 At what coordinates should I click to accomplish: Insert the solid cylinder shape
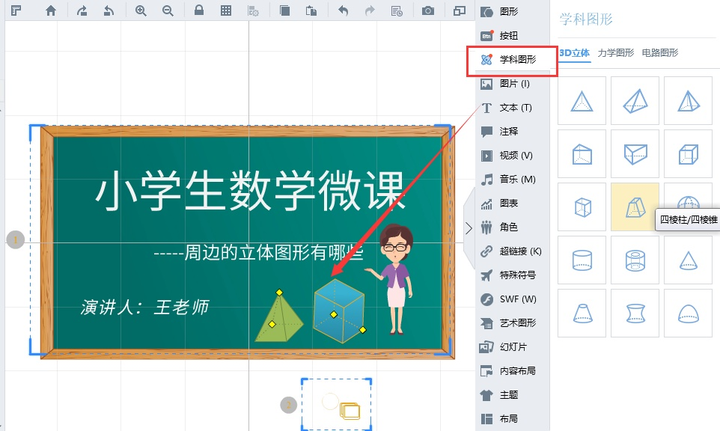click(582, 260)
